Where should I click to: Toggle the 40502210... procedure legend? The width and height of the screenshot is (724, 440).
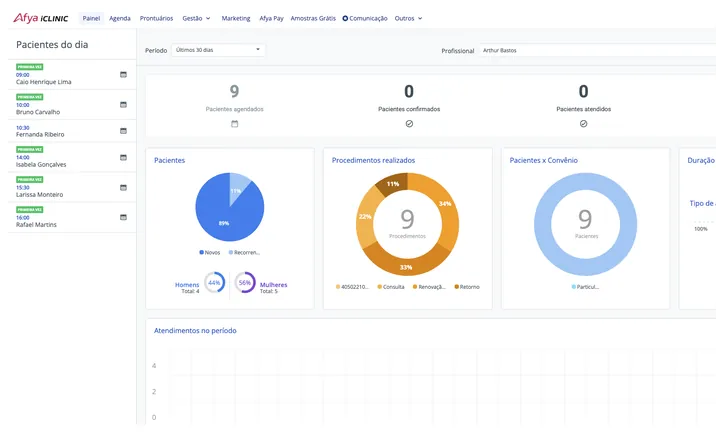tap(352, 287)
